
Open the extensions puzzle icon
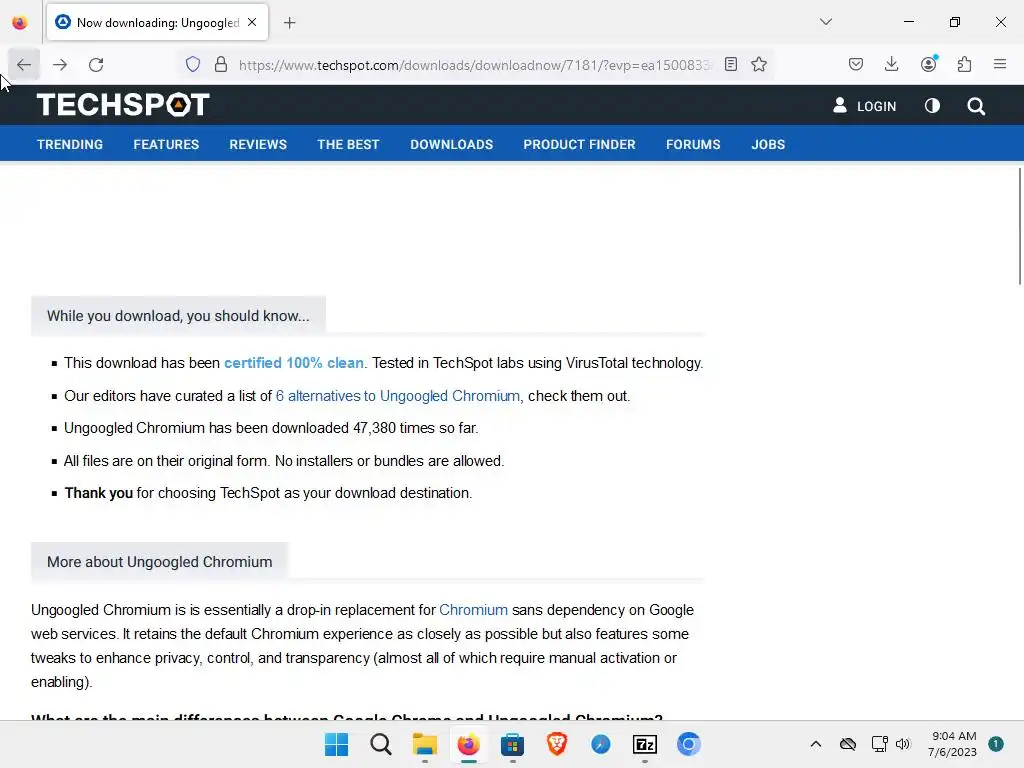point(965,65)
